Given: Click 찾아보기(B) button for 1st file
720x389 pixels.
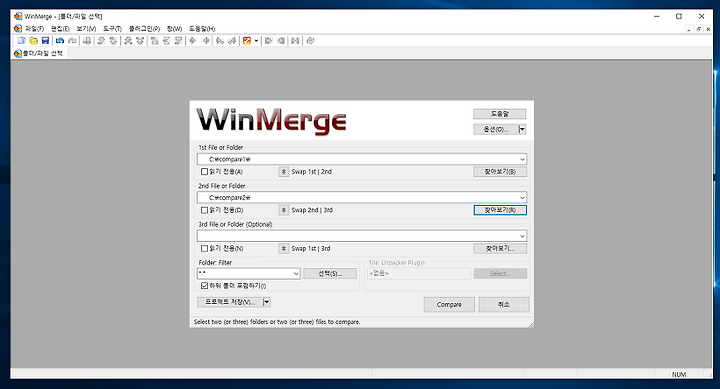Looking at the screenshot, I should coord(500,172).
